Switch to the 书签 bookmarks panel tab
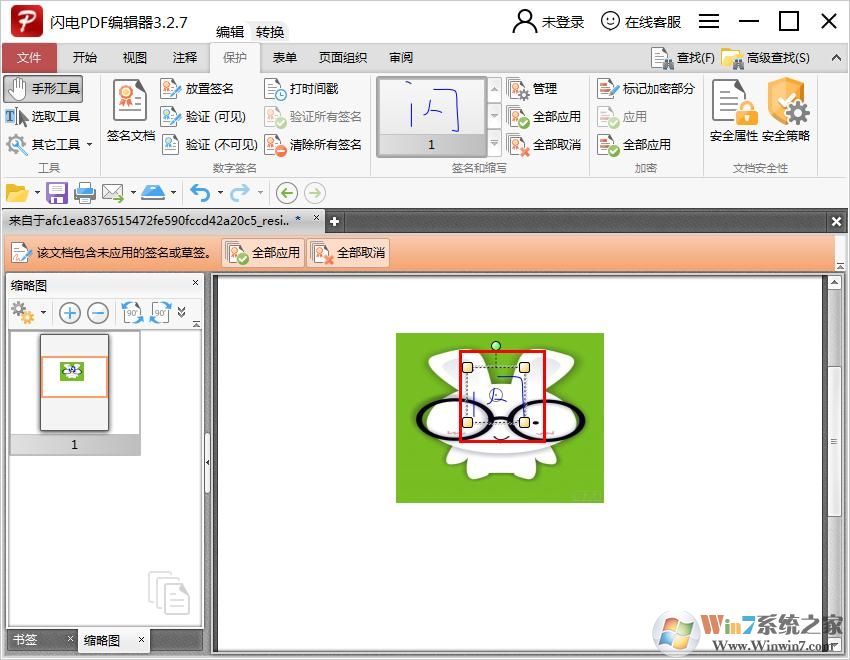 tap(25, 639)
